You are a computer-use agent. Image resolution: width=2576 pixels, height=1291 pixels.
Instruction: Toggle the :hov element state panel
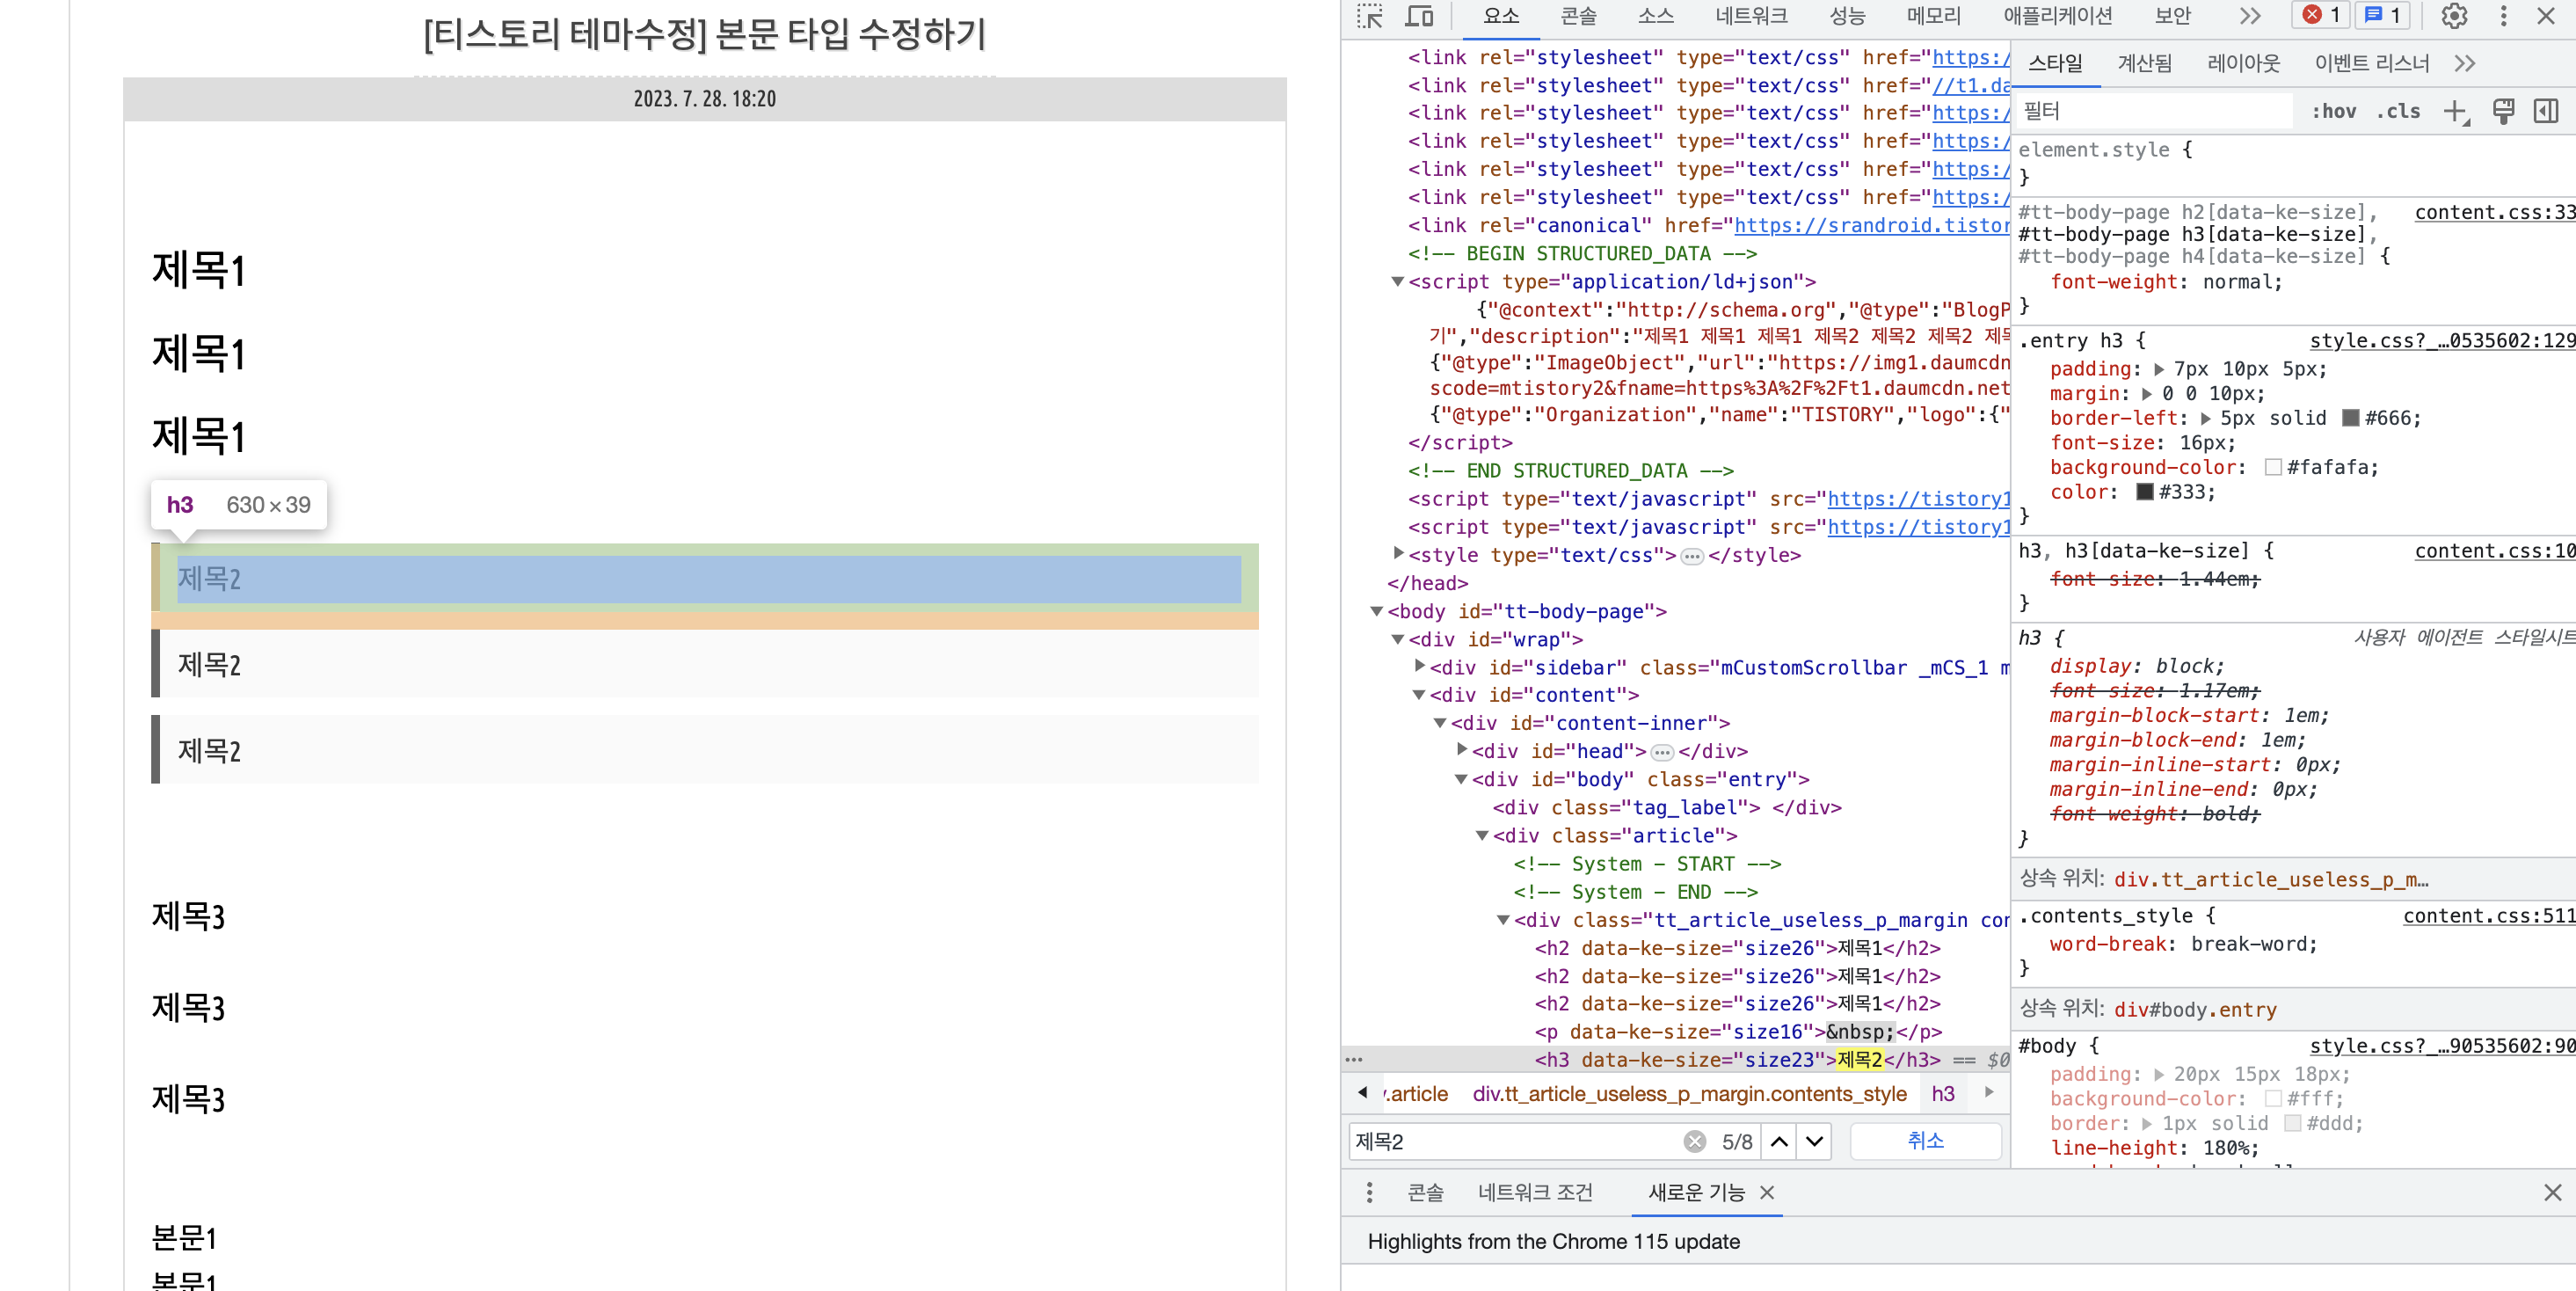[2333, 111]
